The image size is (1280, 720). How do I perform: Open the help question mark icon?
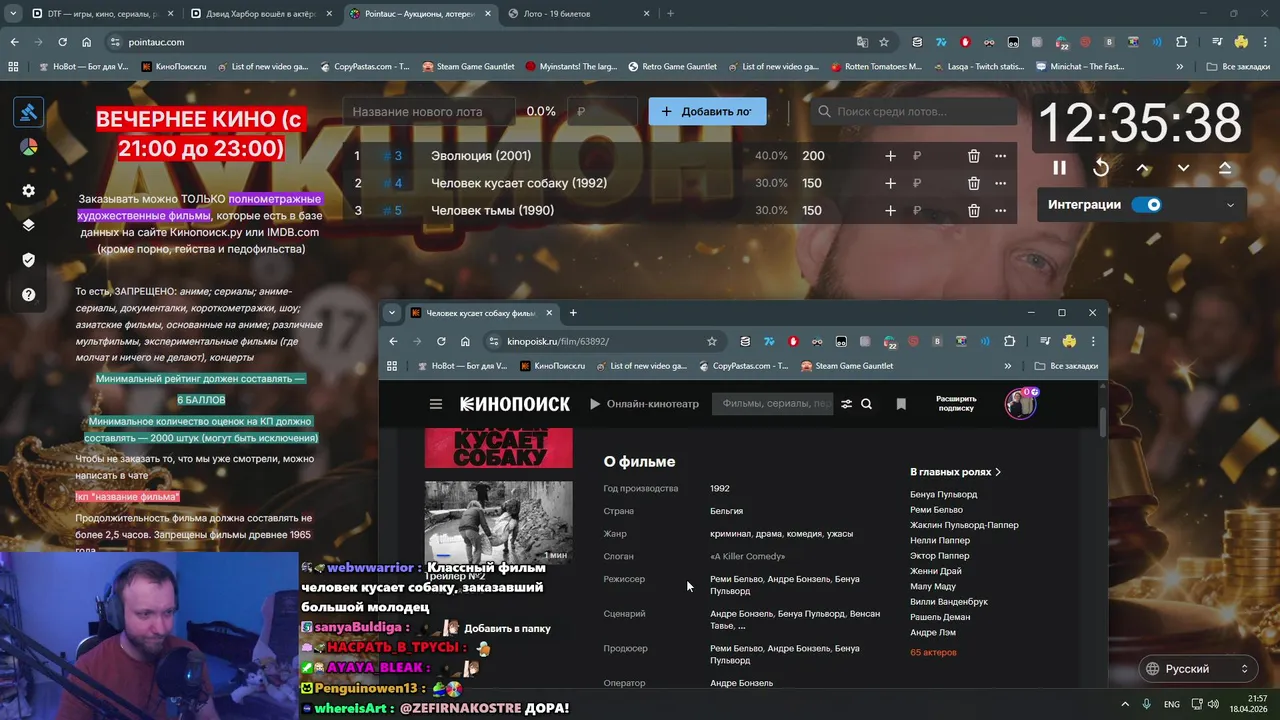click(x=28, y=294)
